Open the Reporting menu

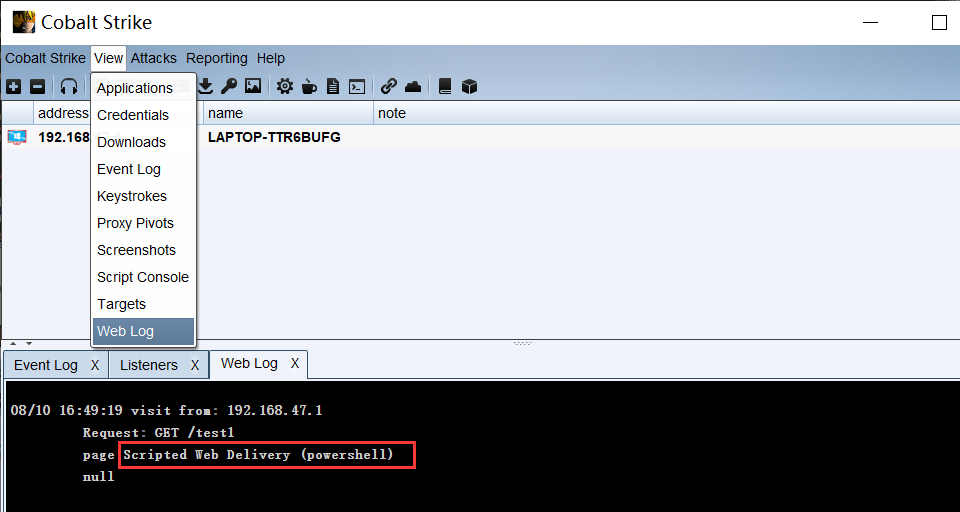(x=216, y=58)
